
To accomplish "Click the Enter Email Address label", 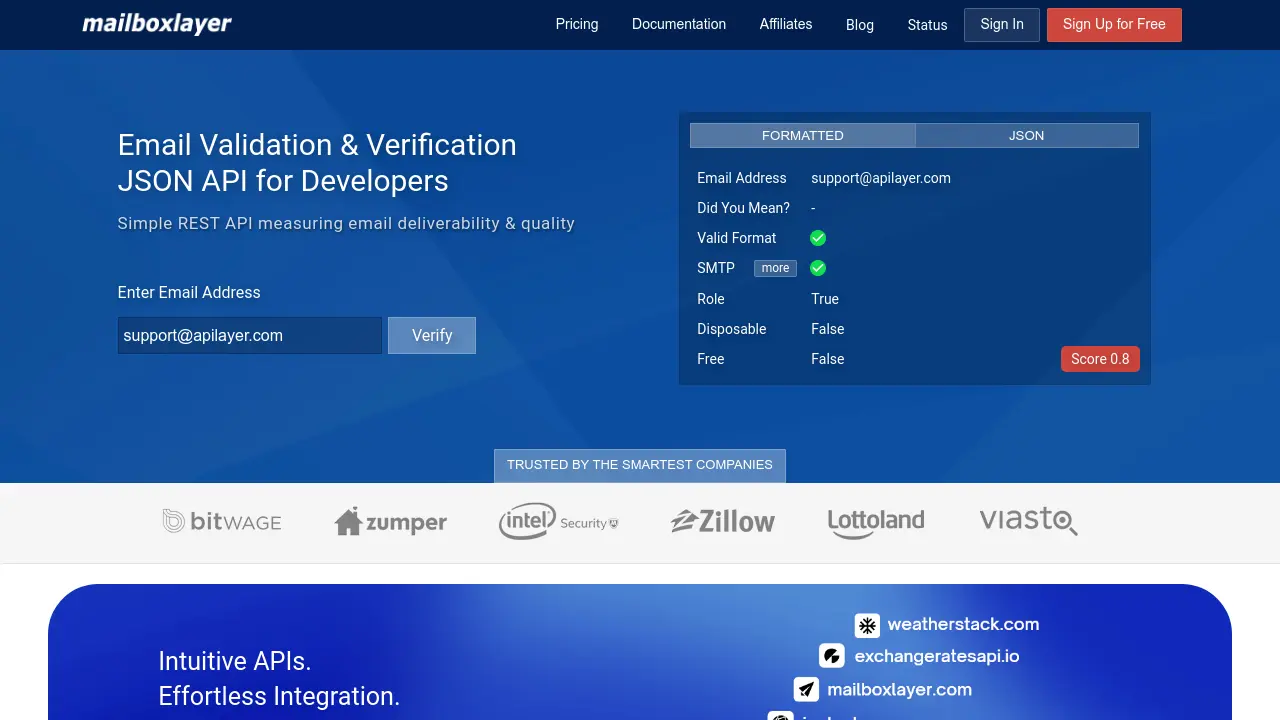I will pyautogui.click(x=189, y=292).
